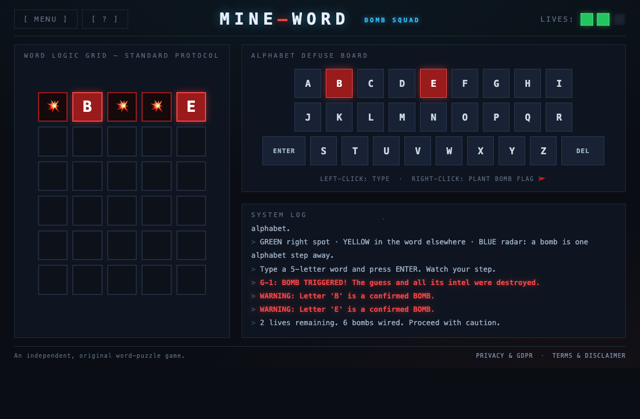This screenshot has width=640, height=419.
Task: Choose the N key
Action: [433, 117]
